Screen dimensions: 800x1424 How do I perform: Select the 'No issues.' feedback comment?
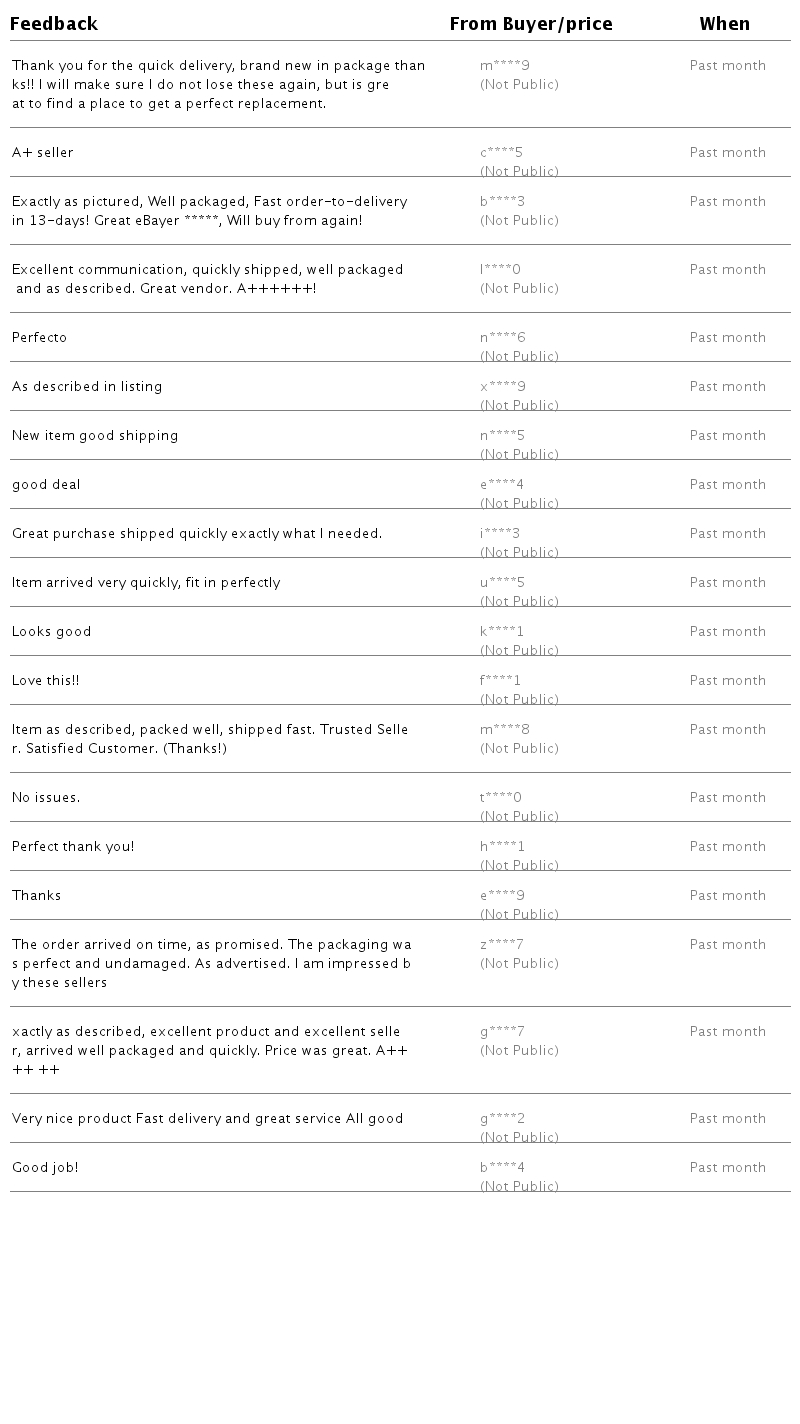(x=46, y=798)
